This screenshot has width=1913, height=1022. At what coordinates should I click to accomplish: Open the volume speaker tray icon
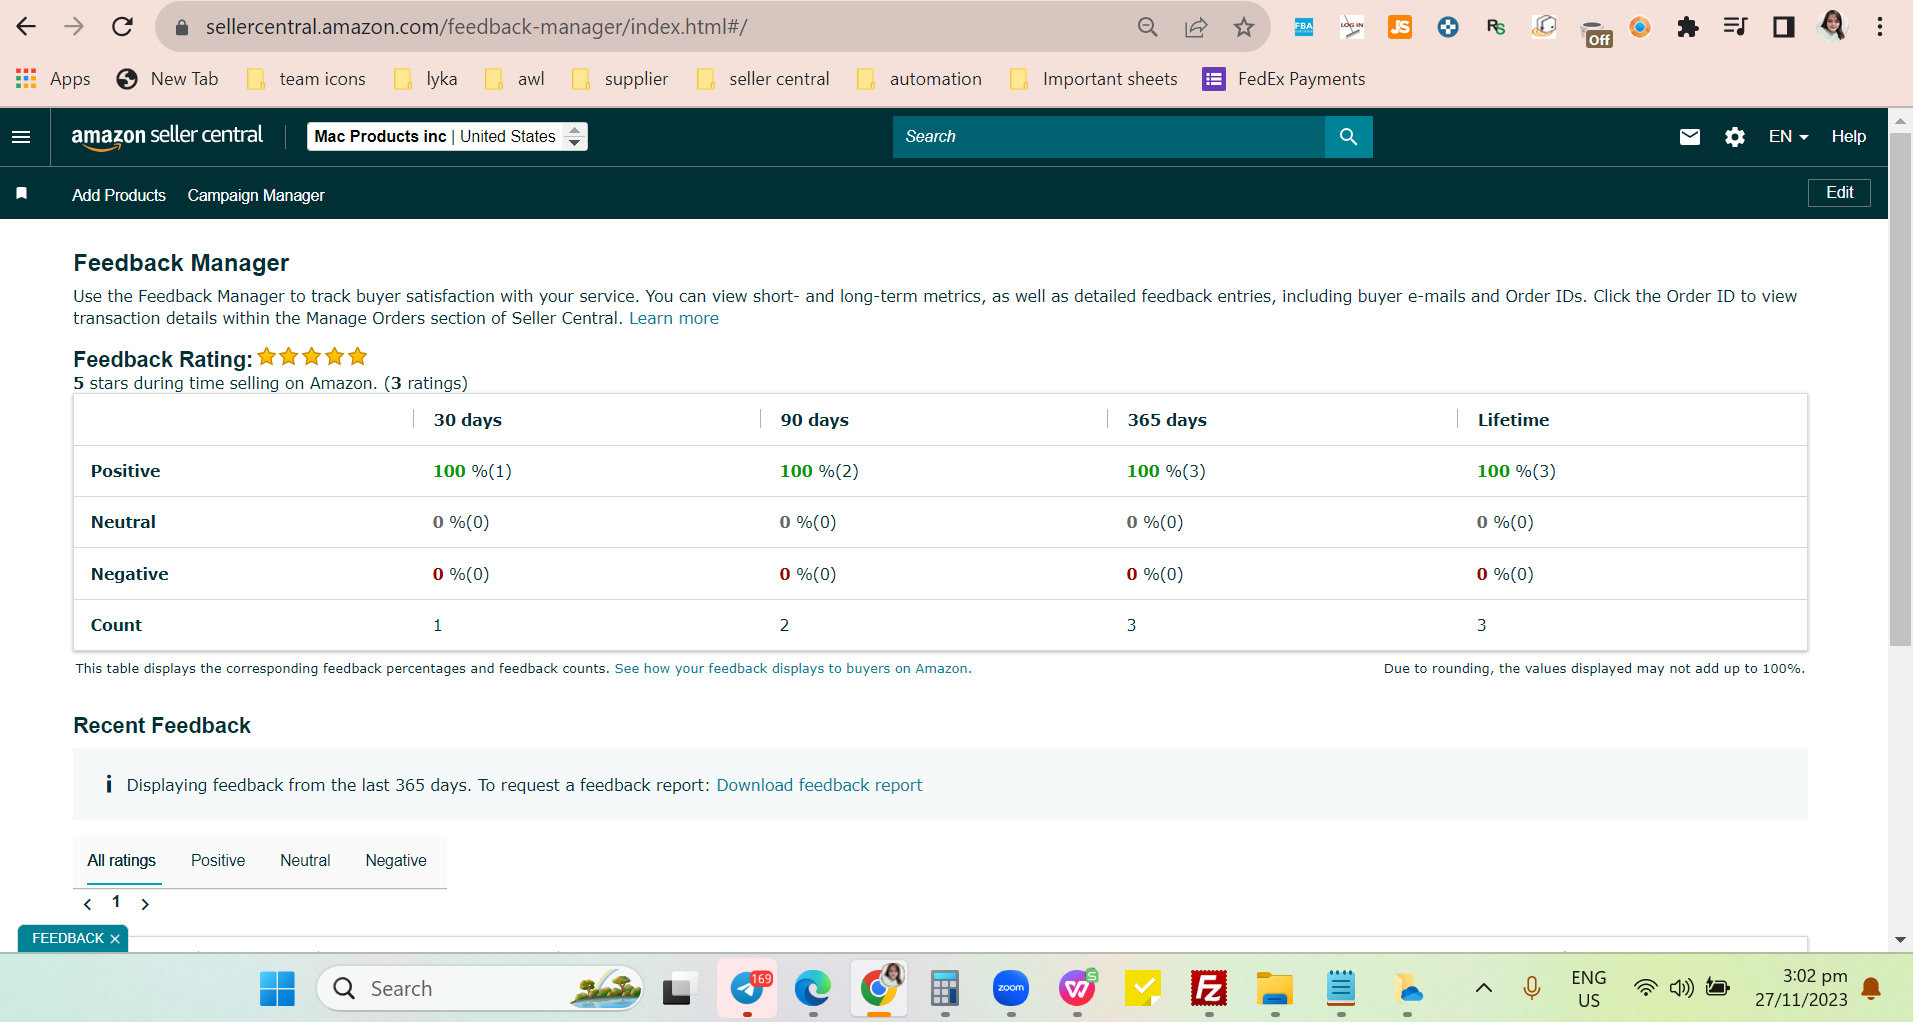tap(1682, 988)
